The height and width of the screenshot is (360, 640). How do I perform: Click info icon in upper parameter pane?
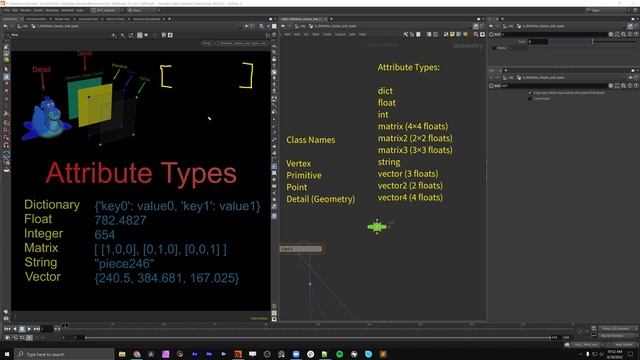(x=630, y=35)
